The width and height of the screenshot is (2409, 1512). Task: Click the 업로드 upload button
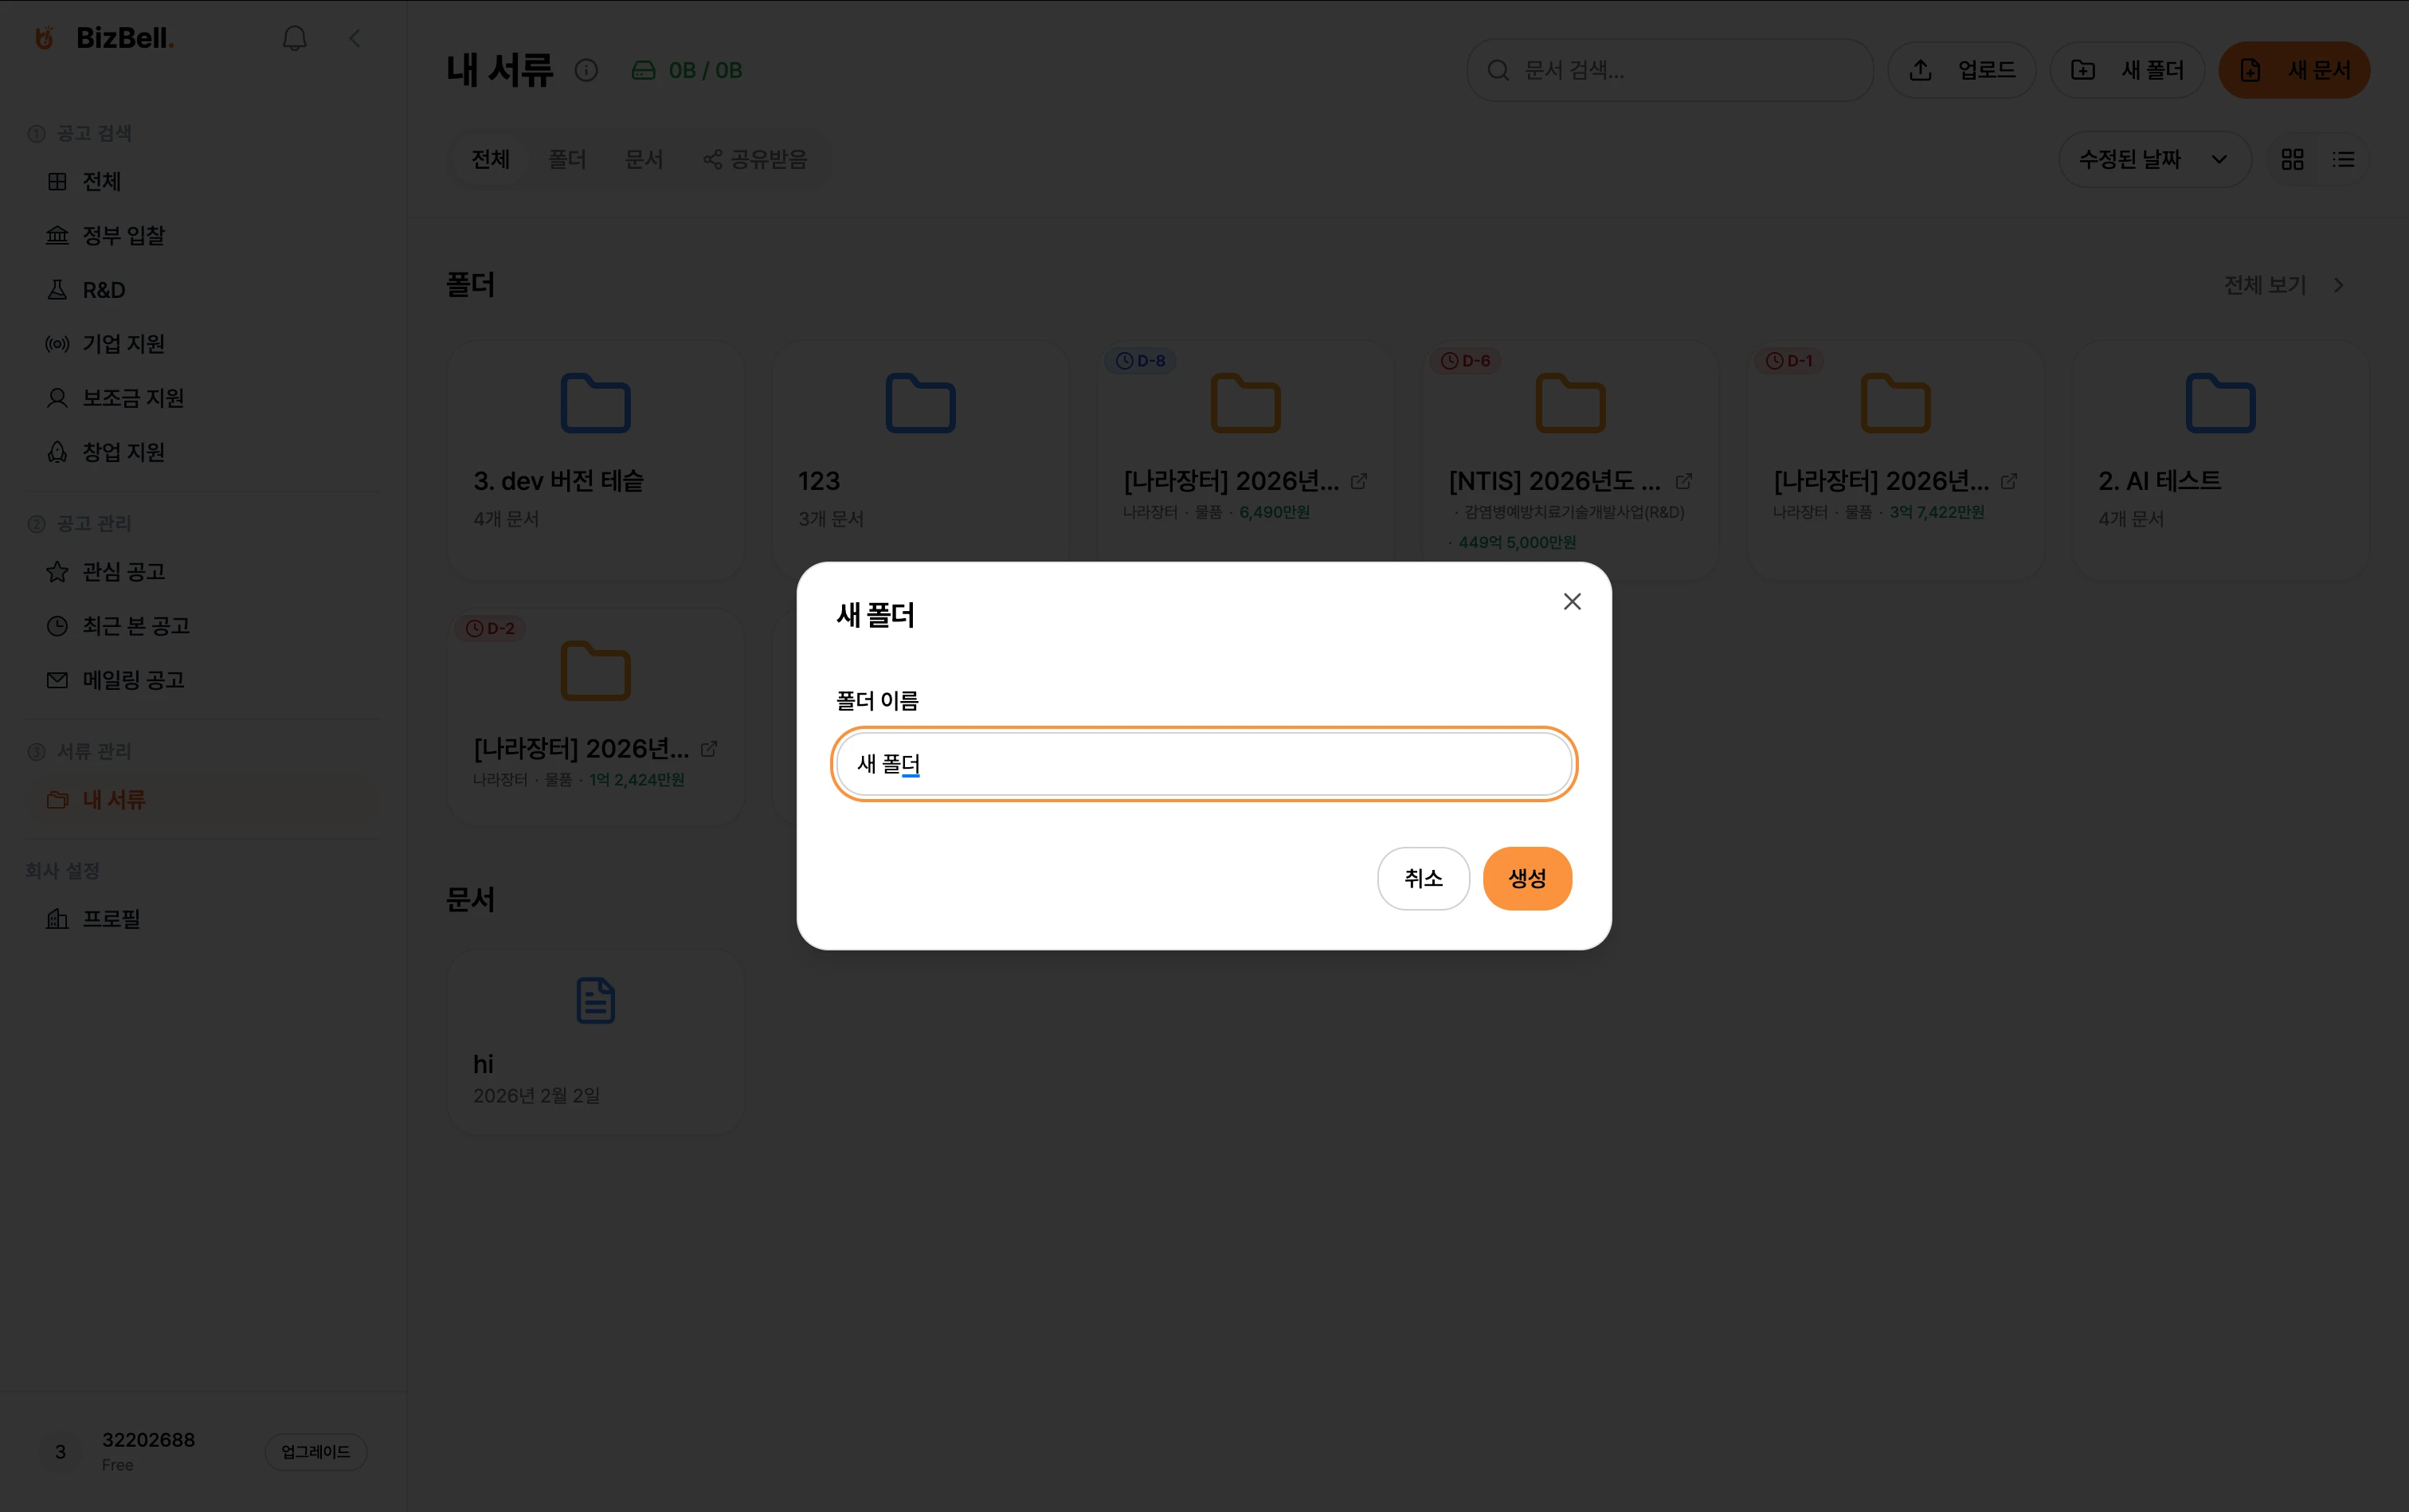[1961, 70]
